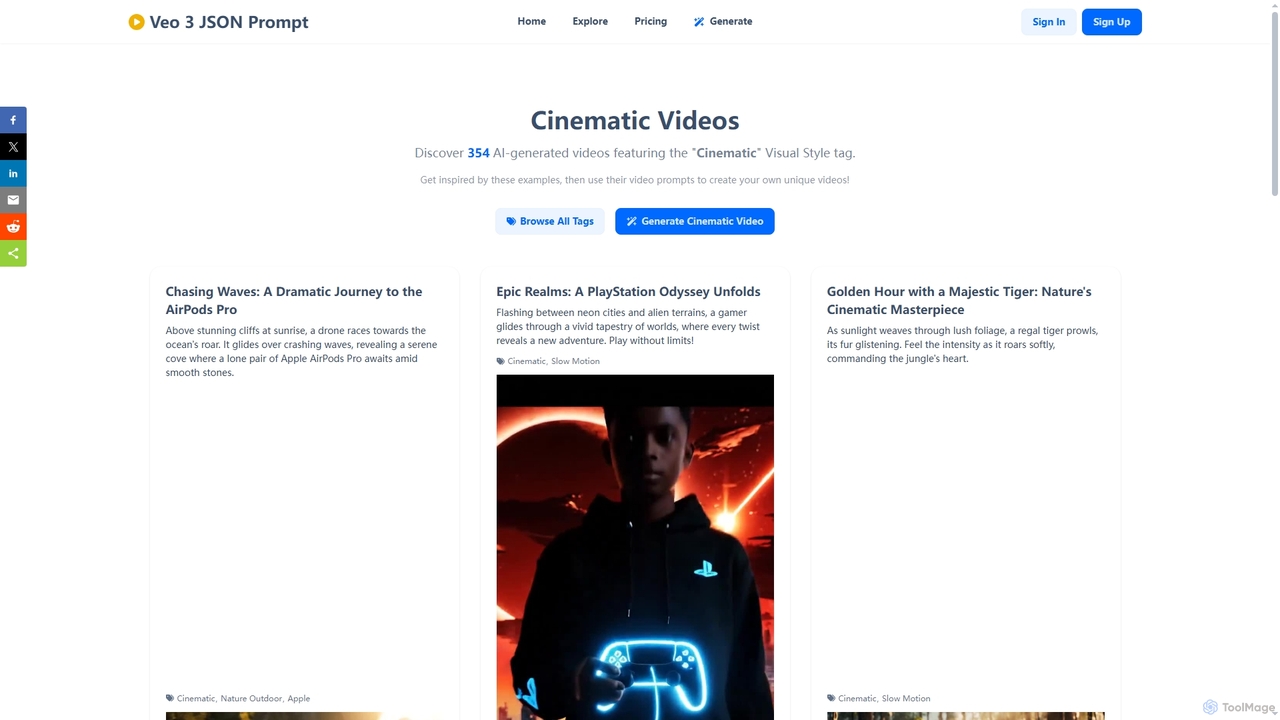Share page via Reddit sidebar icon
Image resolution: width=1280 pixels, height=720 pixels.
click(x=13, y=227)
